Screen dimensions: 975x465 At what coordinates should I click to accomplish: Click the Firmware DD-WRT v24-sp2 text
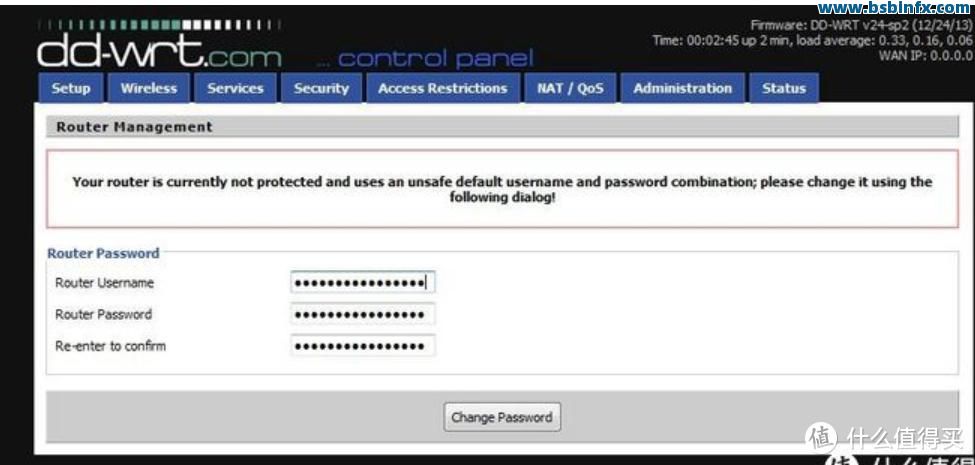pos(861,25)
